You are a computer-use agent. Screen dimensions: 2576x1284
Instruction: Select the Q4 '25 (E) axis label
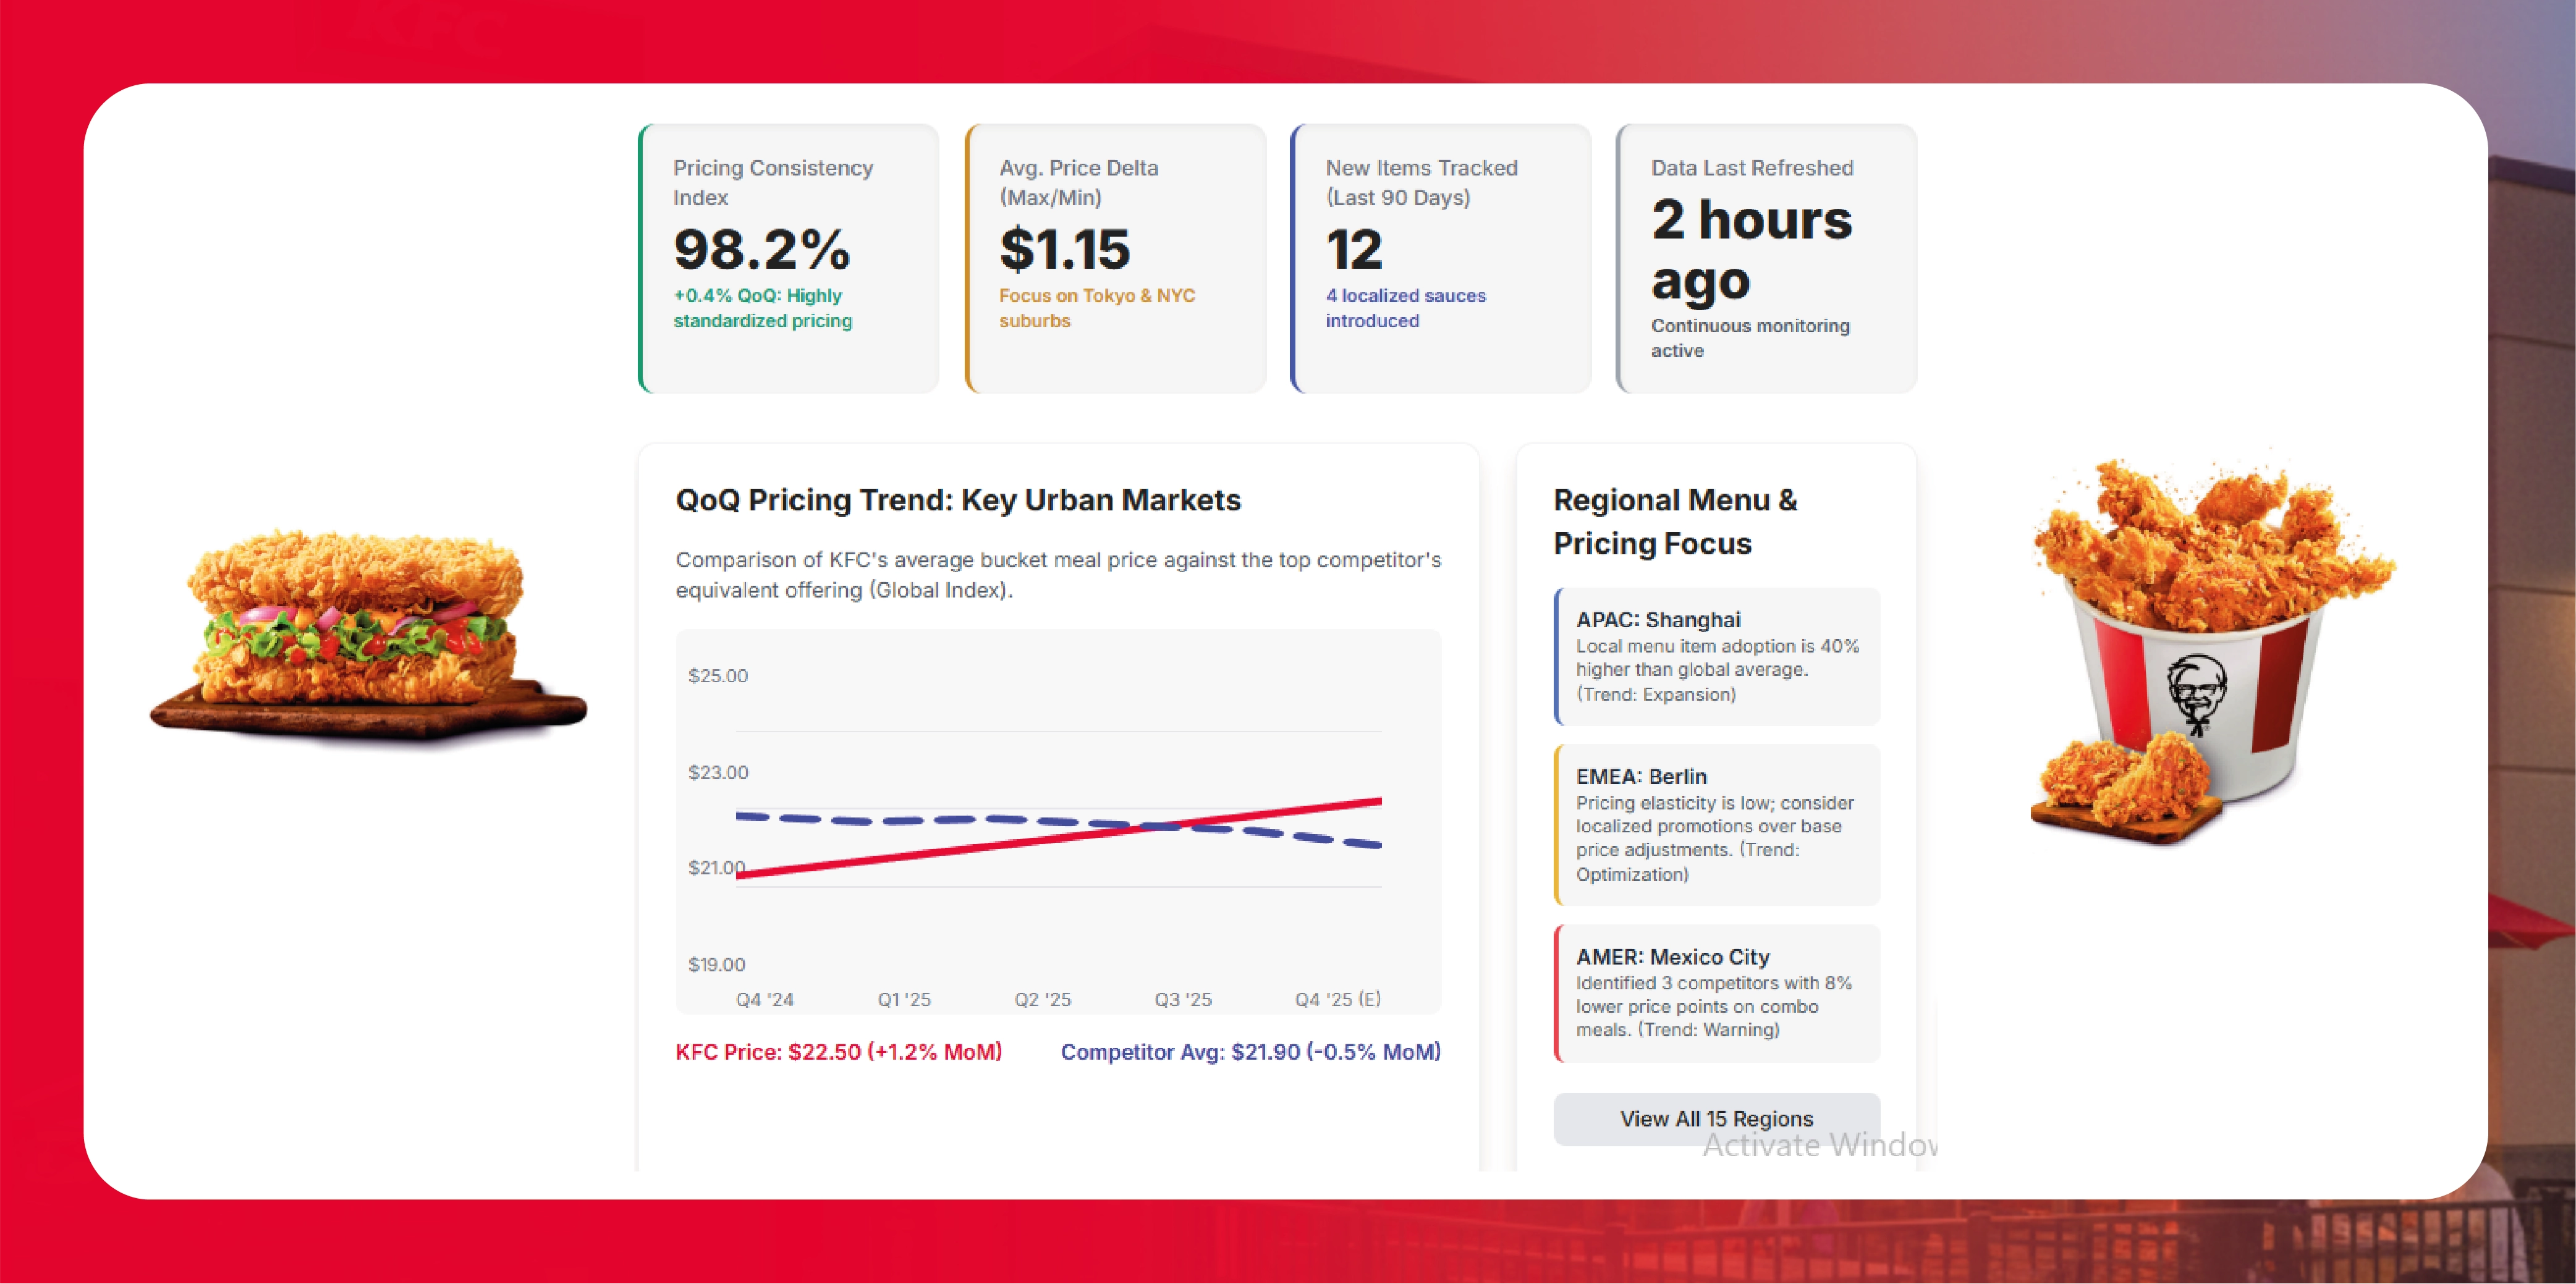click(1337, 999)
